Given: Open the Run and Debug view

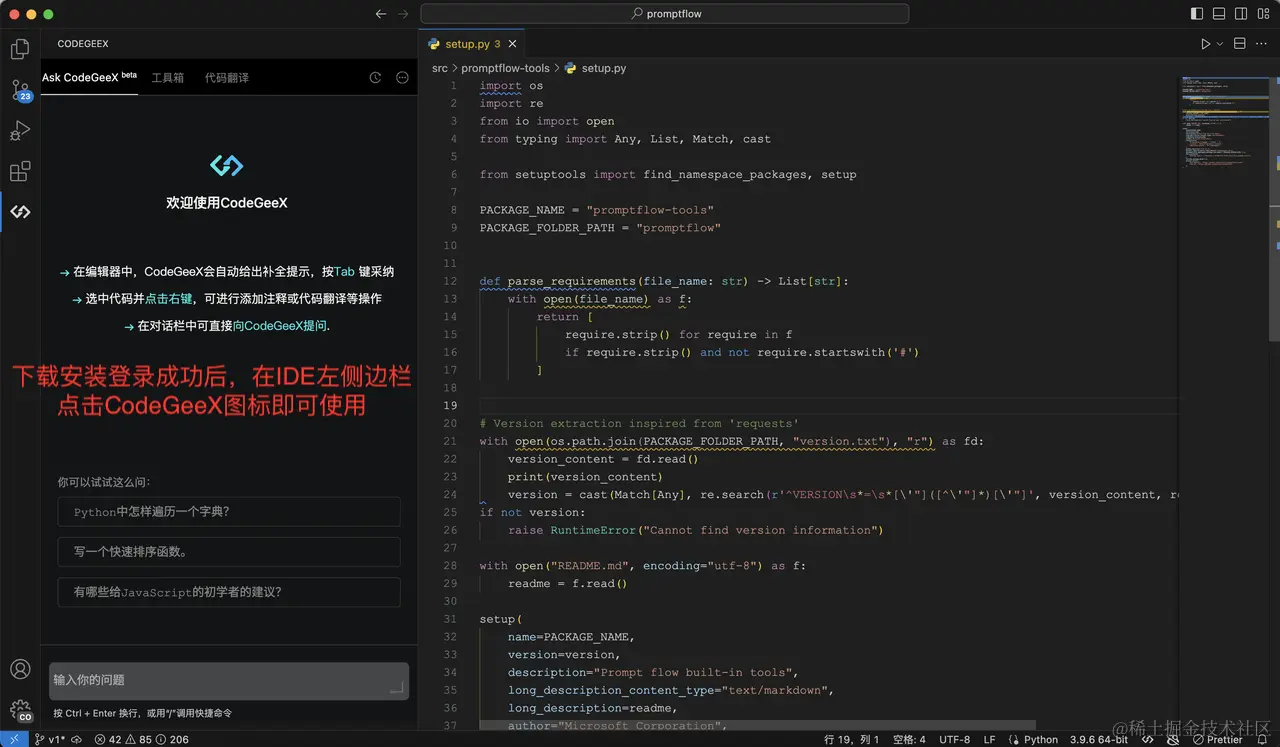Looking at the screenshot, I should [x=20, y=131].
